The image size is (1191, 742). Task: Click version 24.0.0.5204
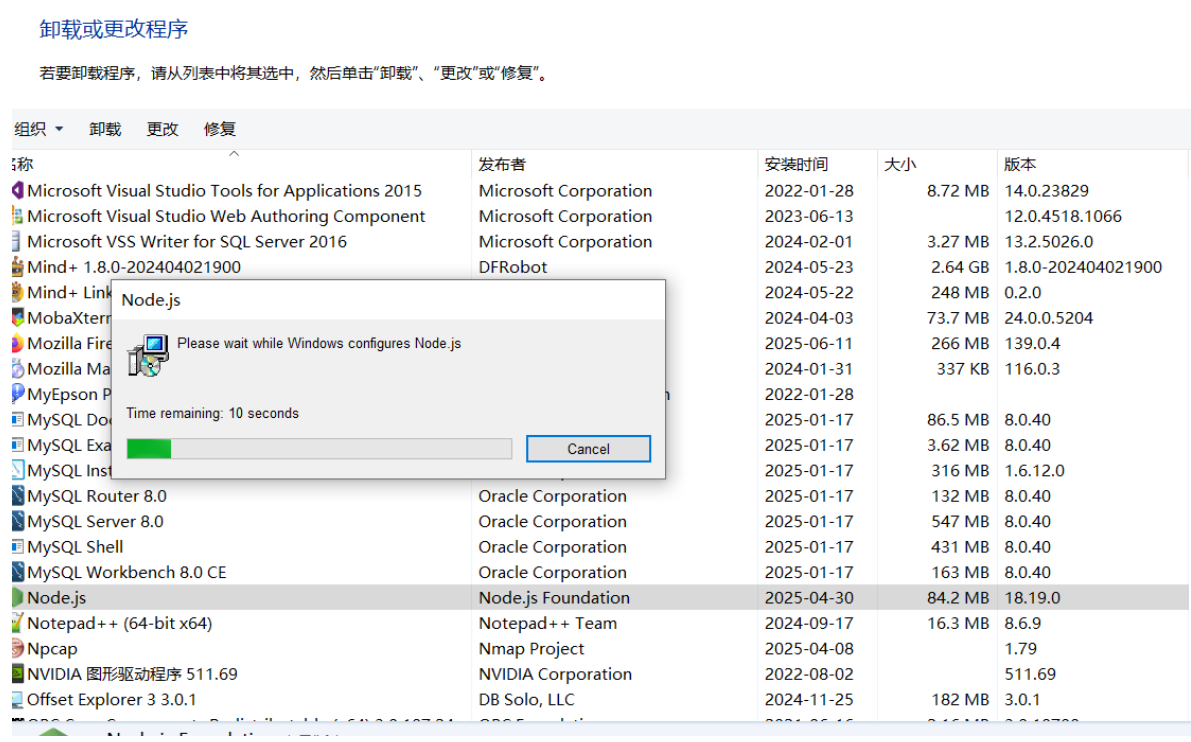[1048, 317]
